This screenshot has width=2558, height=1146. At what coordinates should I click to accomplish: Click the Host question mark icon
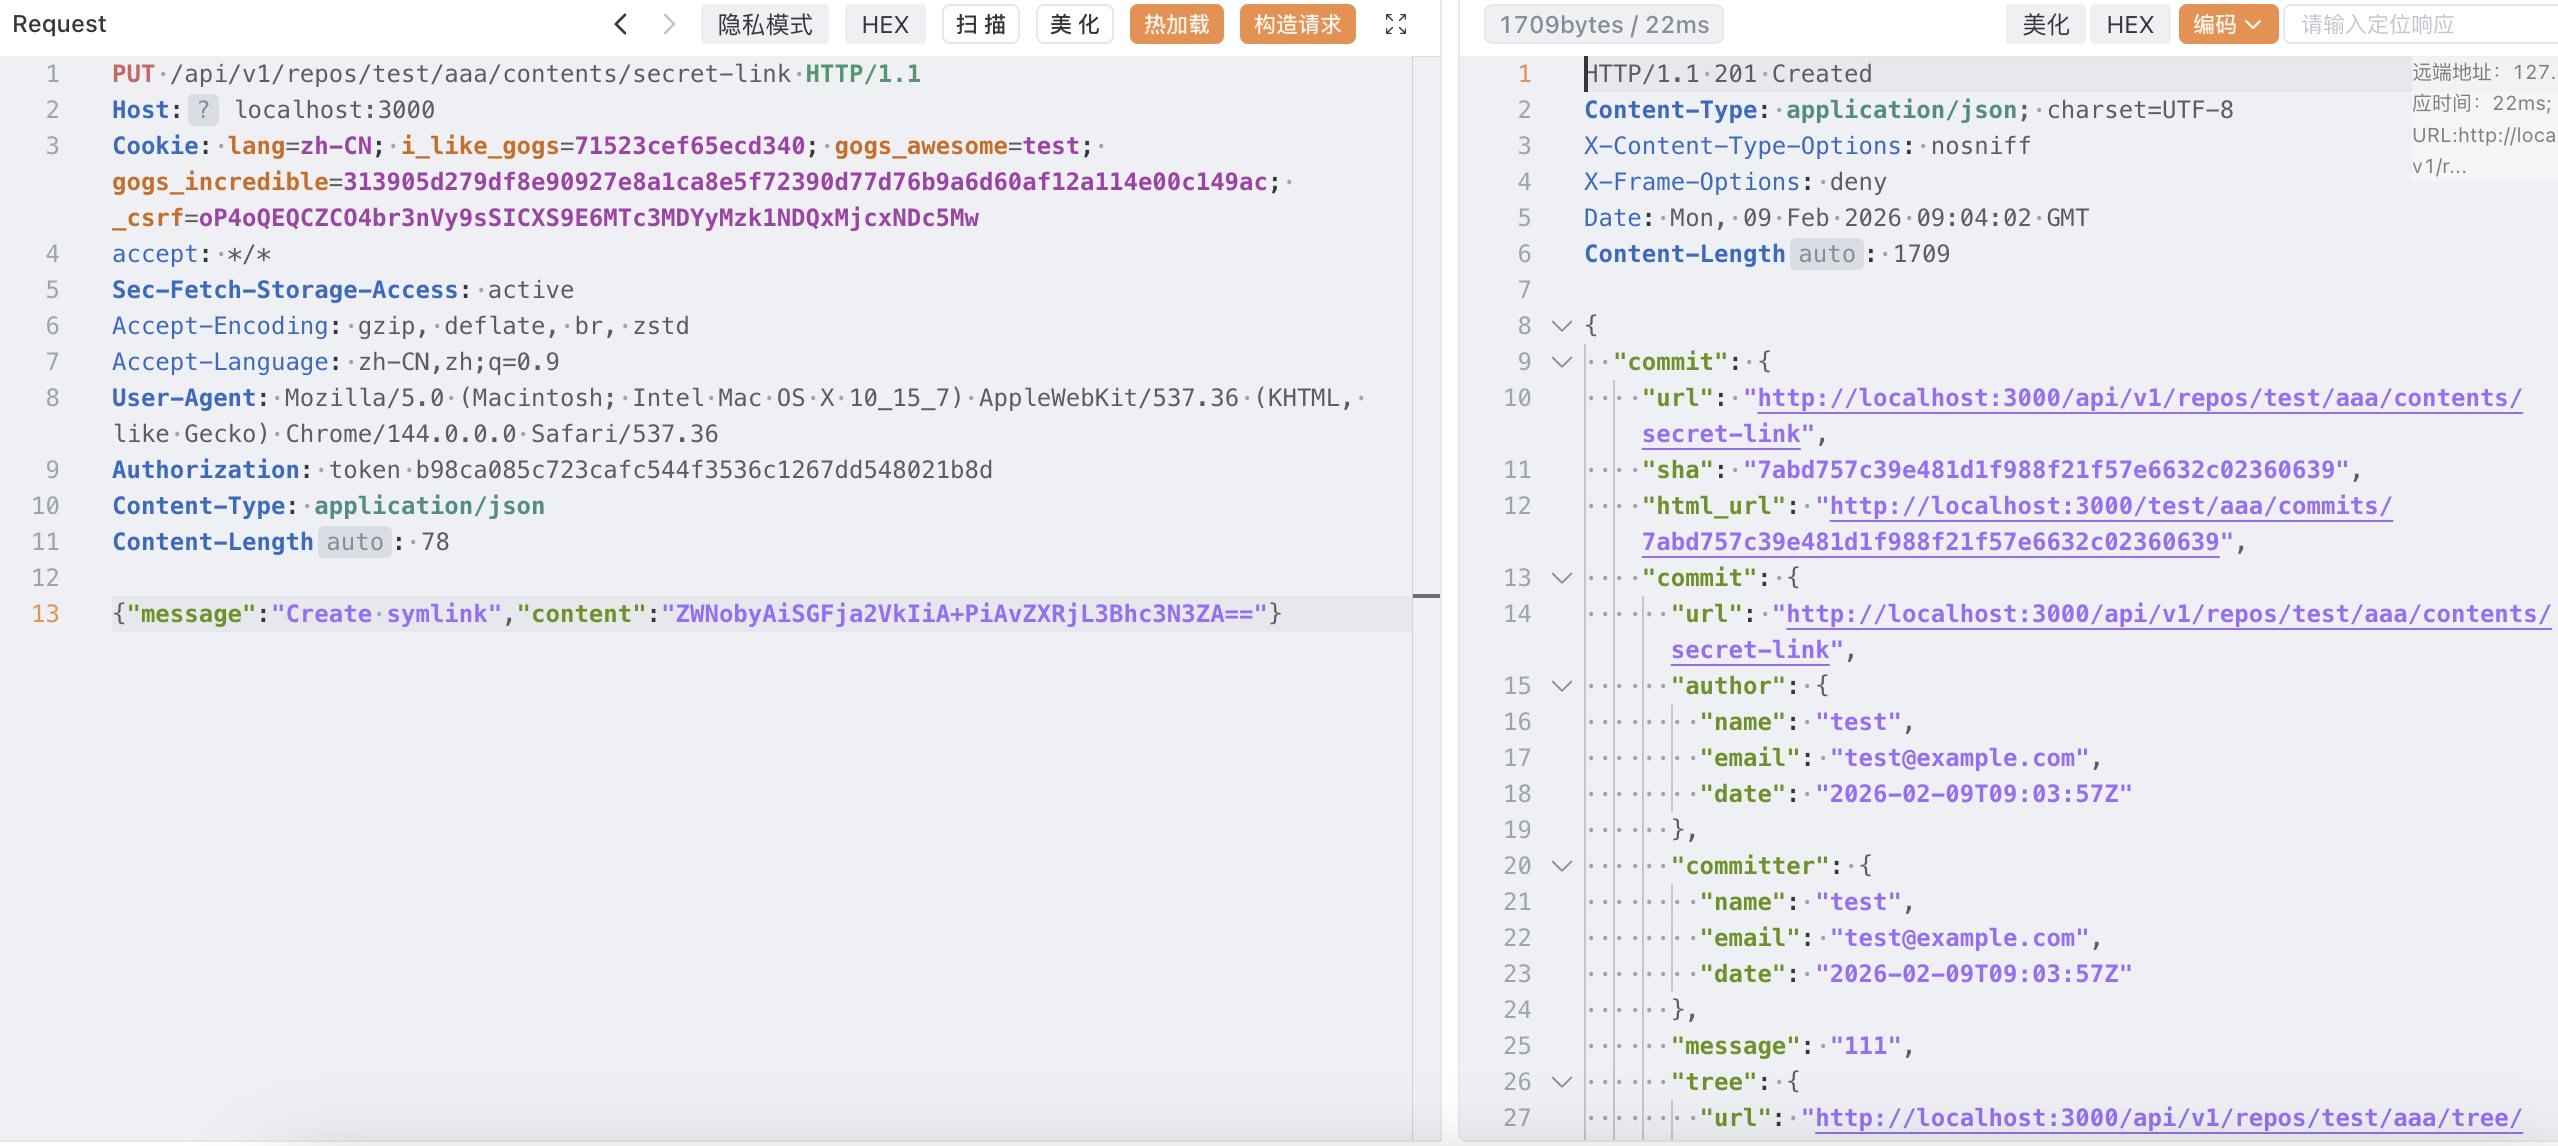point(203,110)
